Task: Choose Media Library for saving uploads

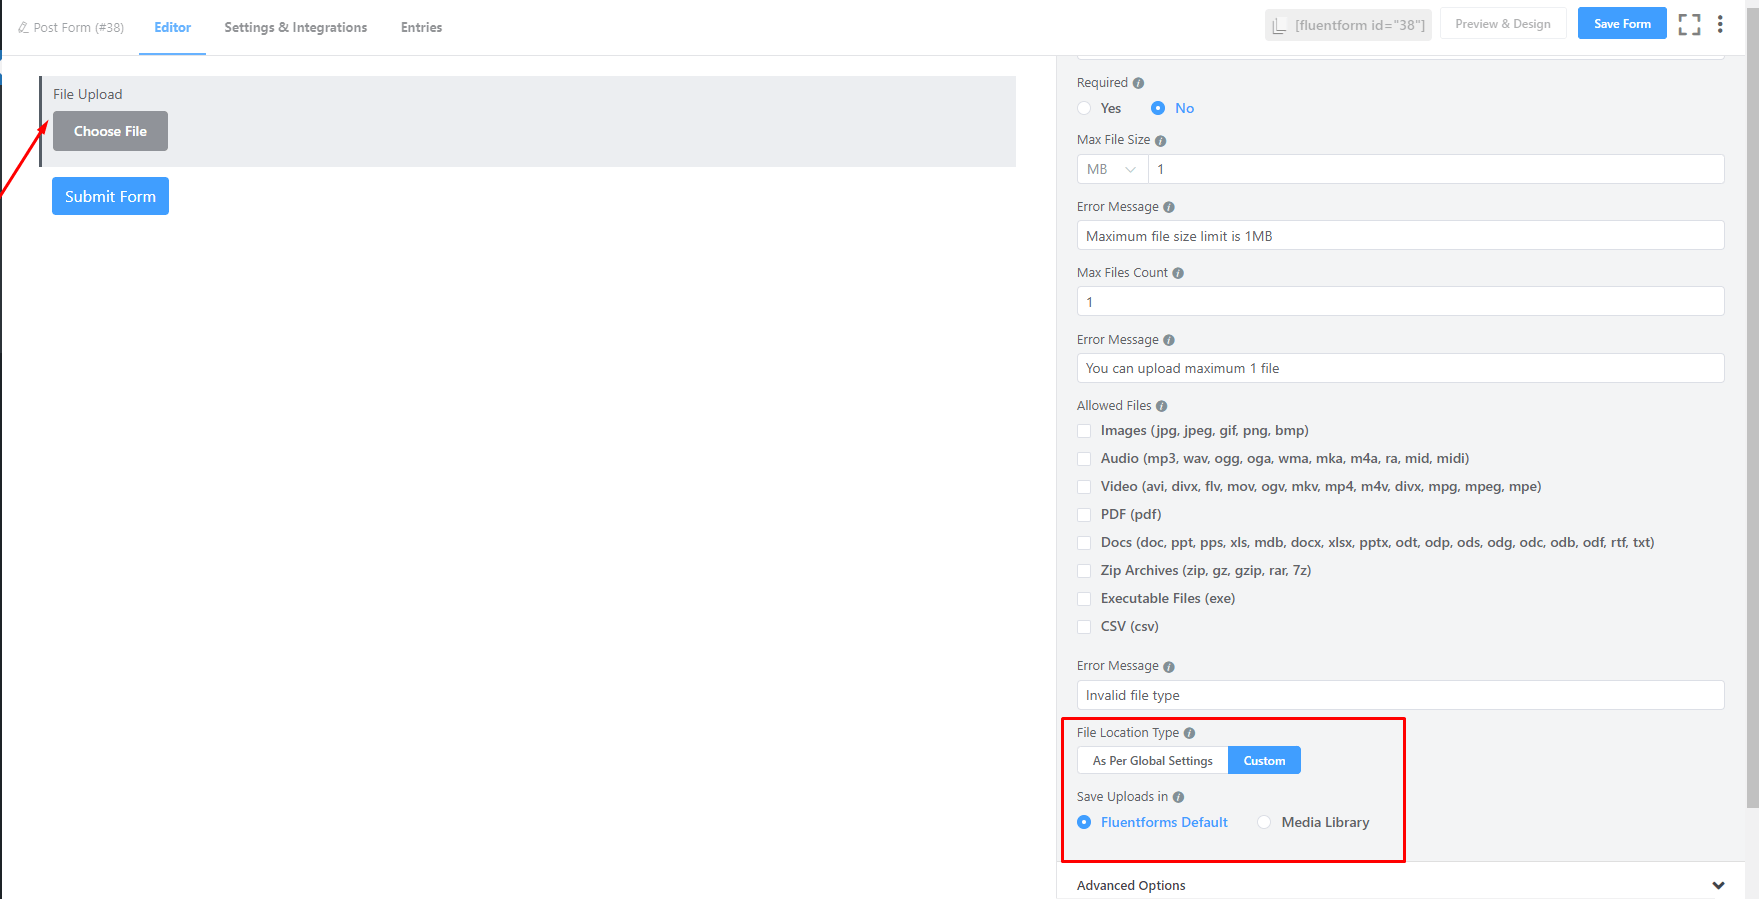Action: tap(1265, 822)
